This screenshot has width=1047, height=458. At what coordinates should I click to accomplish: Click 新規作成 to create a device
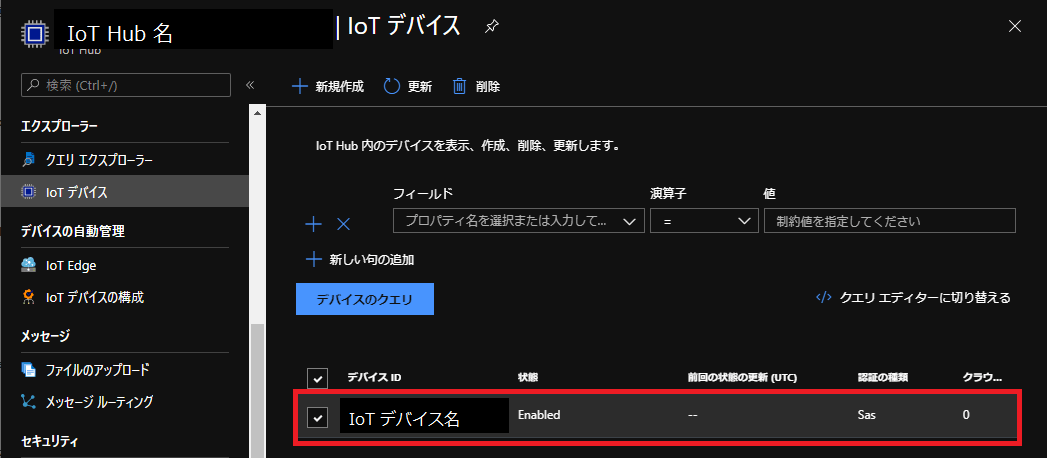pyautogui.click(x=329, y=86)
